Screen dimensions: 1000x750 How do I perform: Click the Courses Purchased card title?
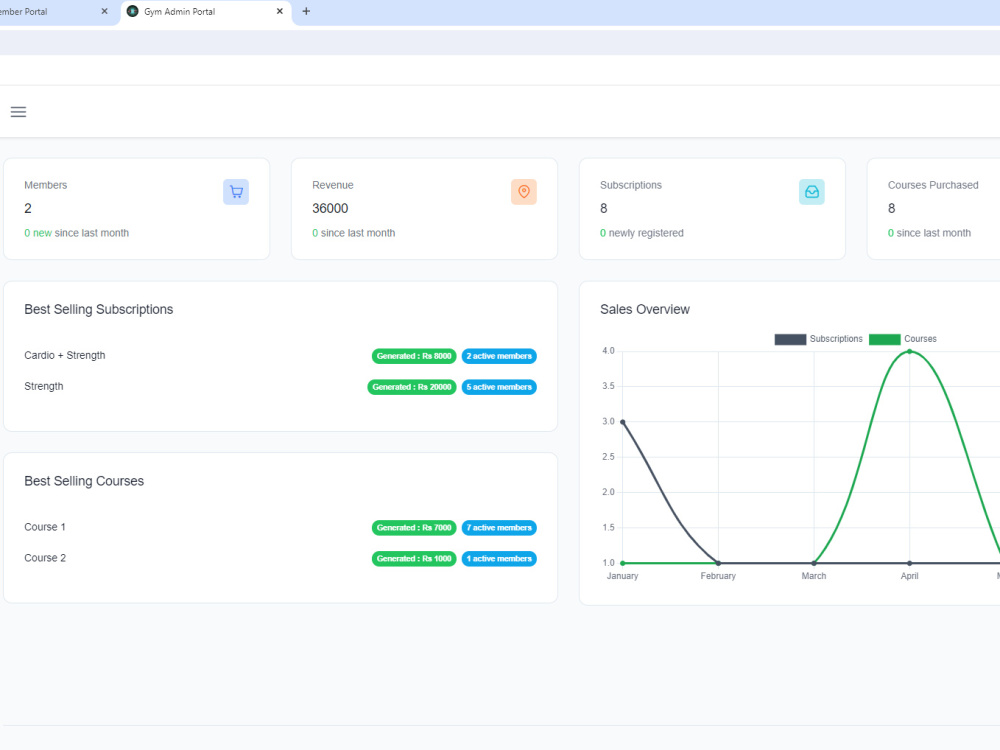point(933,185)
